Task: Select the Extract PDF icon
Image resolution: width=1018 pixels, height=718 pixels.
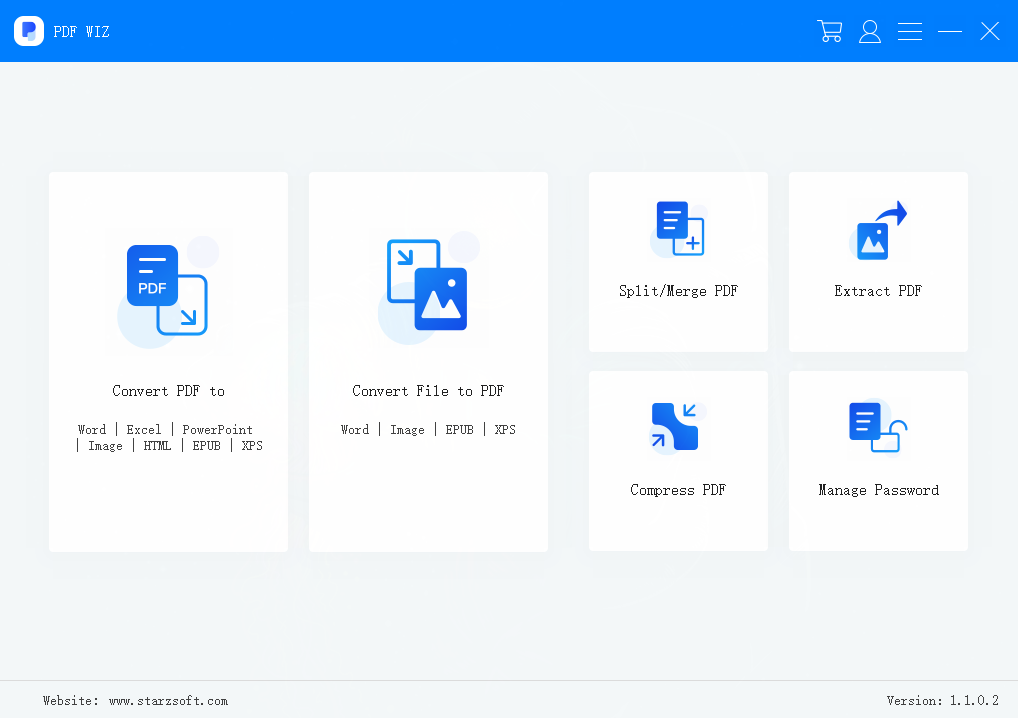Action: [x=878, y=230]
